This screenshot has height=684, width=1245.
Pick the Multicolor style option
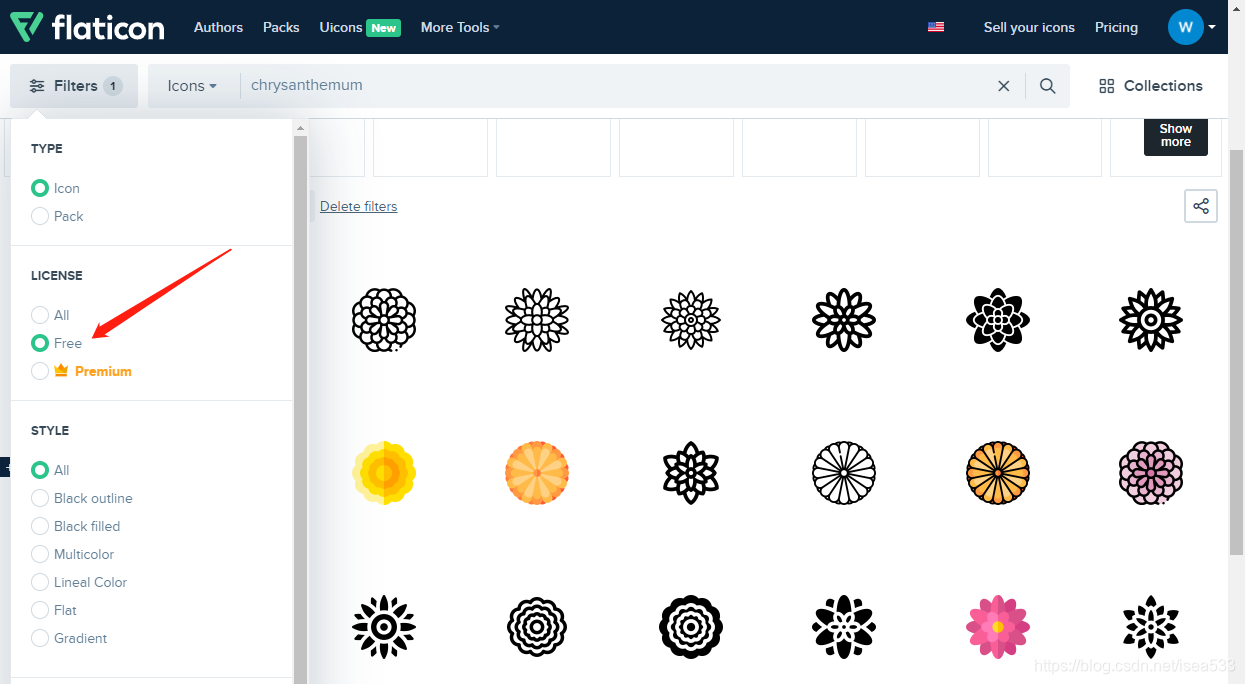point(73,554)
